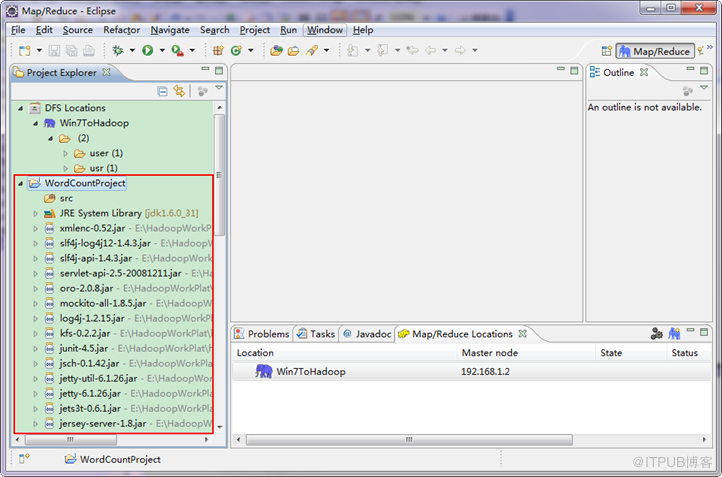The width and height of the screenshot is (722, 477).
Task: Open the Window menu
Action: pos(325,30)
